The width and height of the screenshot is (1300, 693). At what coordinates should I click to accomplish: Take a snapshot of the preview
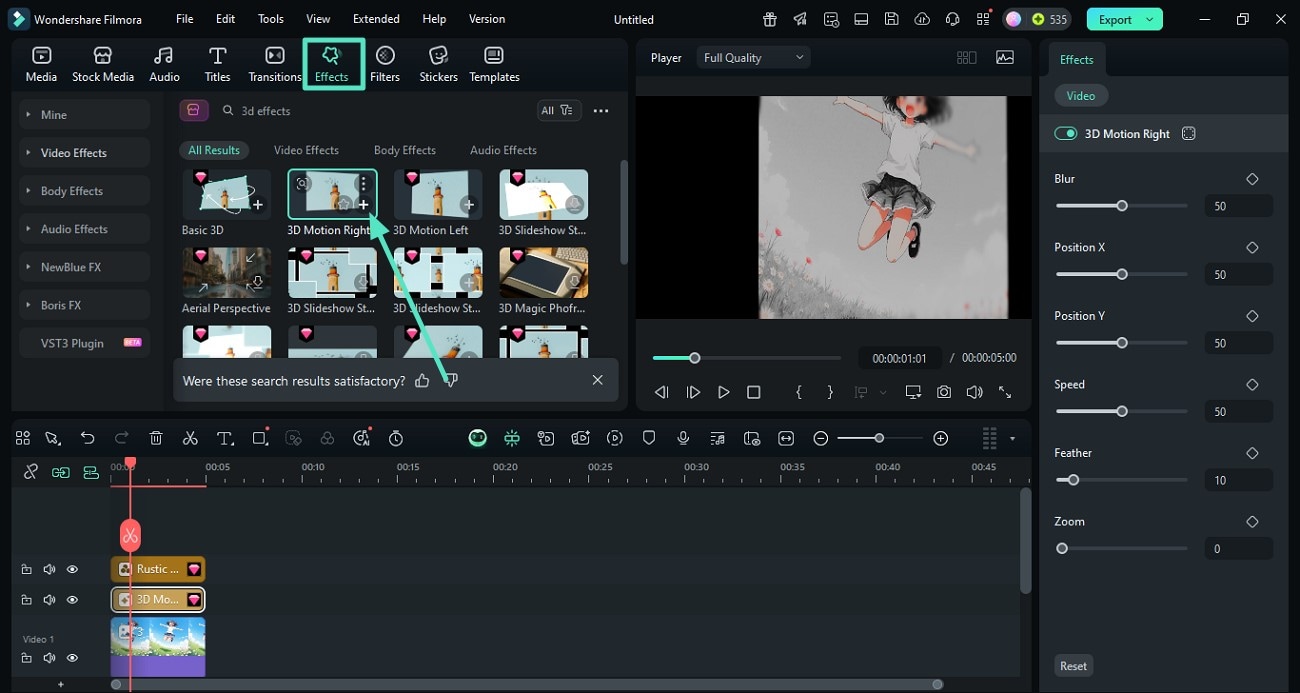(944, 393)
